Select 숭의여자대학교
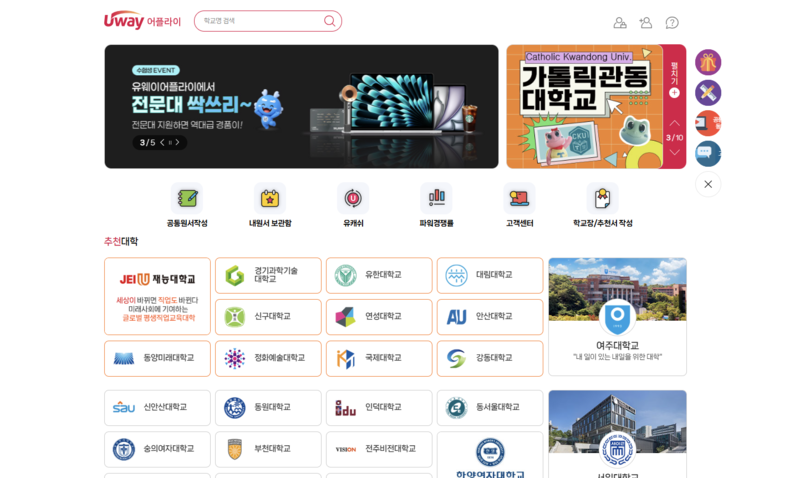800x478 pixels. [157, 449]
